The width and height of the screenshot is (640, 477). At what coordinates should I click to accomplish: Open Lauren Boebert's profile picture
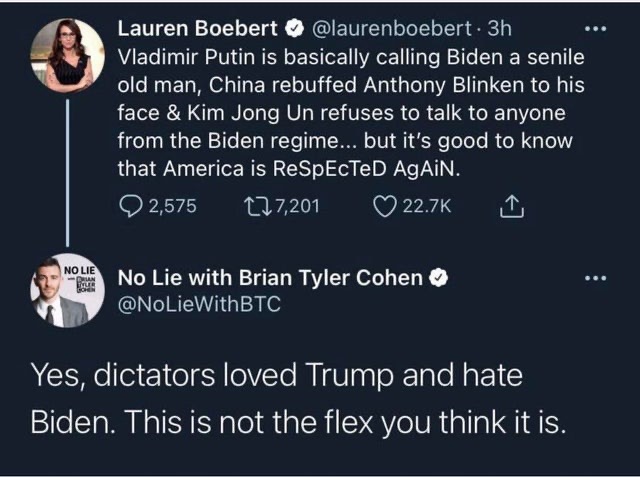(66, 55)
